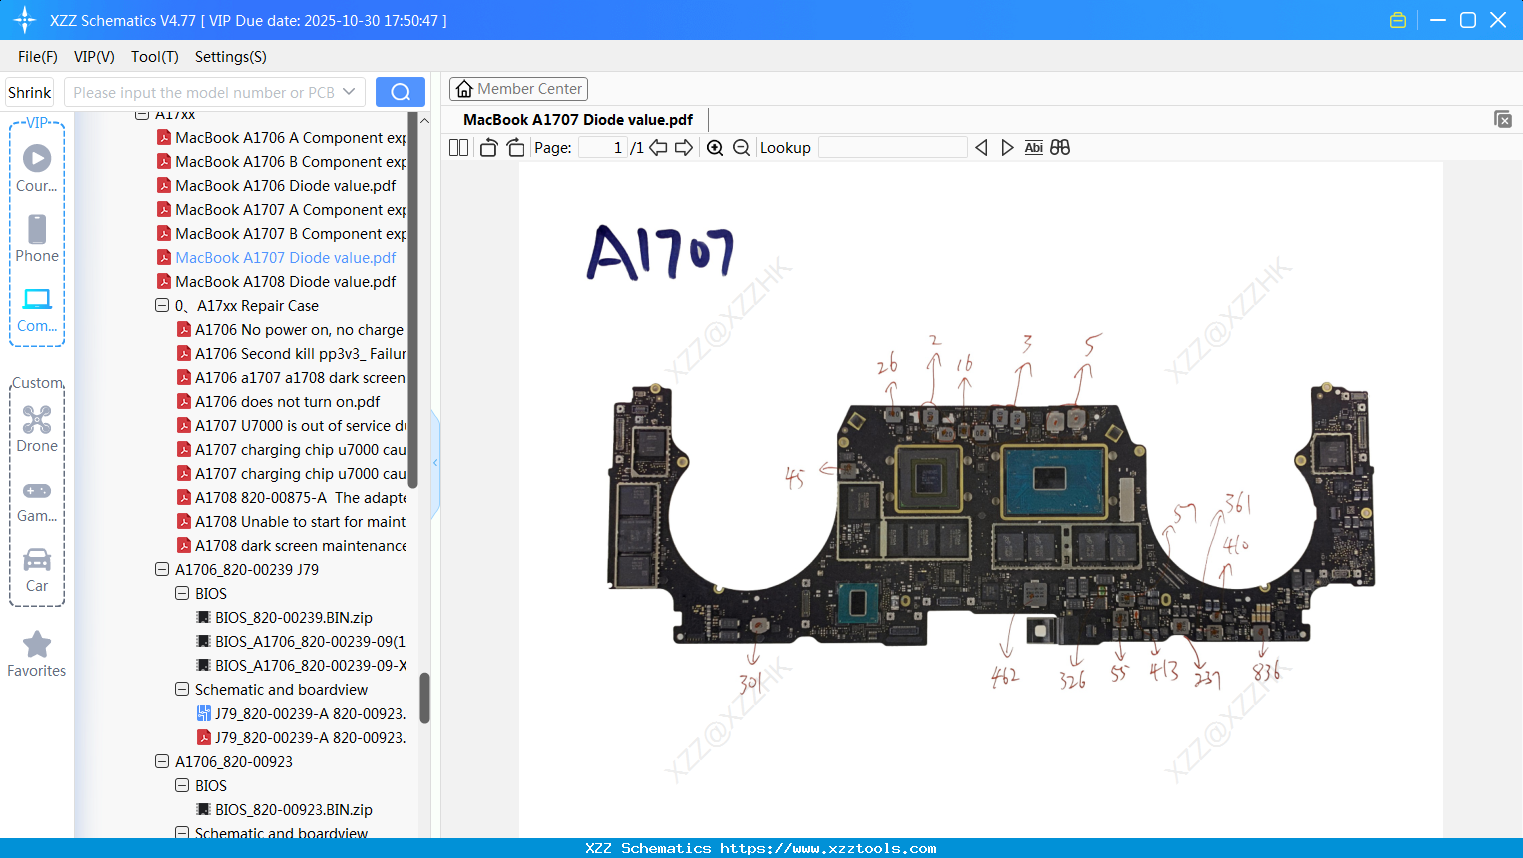Open the Tool(T) menu

pos(155,57)
